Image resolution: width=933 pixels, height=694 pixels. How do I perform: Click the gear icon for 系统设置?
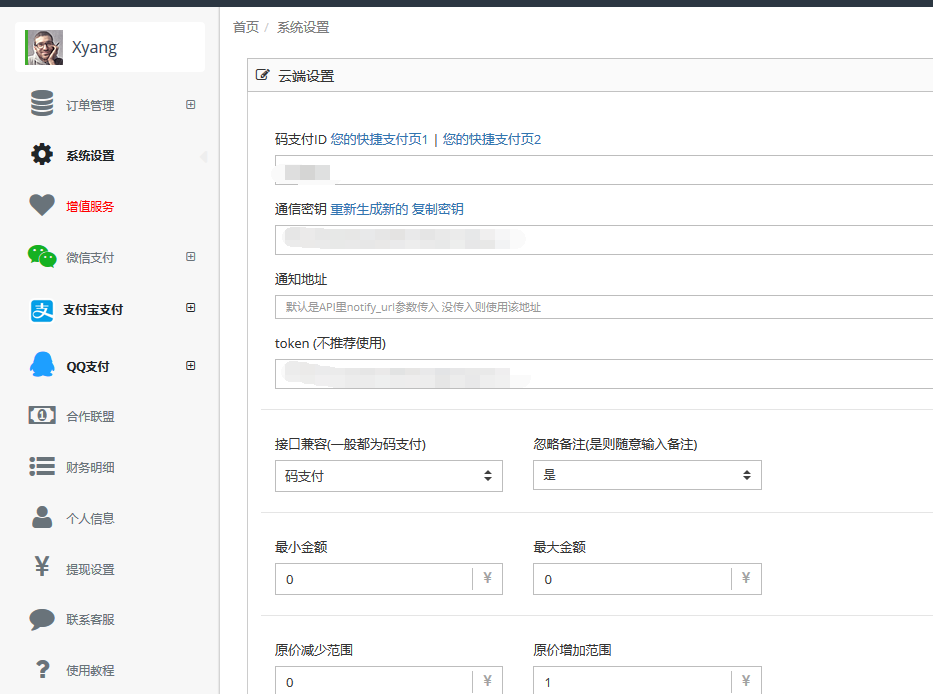point(42,155)
